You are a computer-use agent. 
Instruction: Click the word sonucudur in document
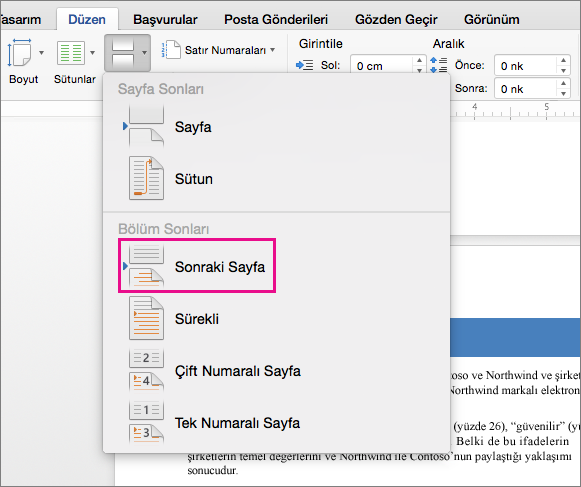[x=212, y=471]
